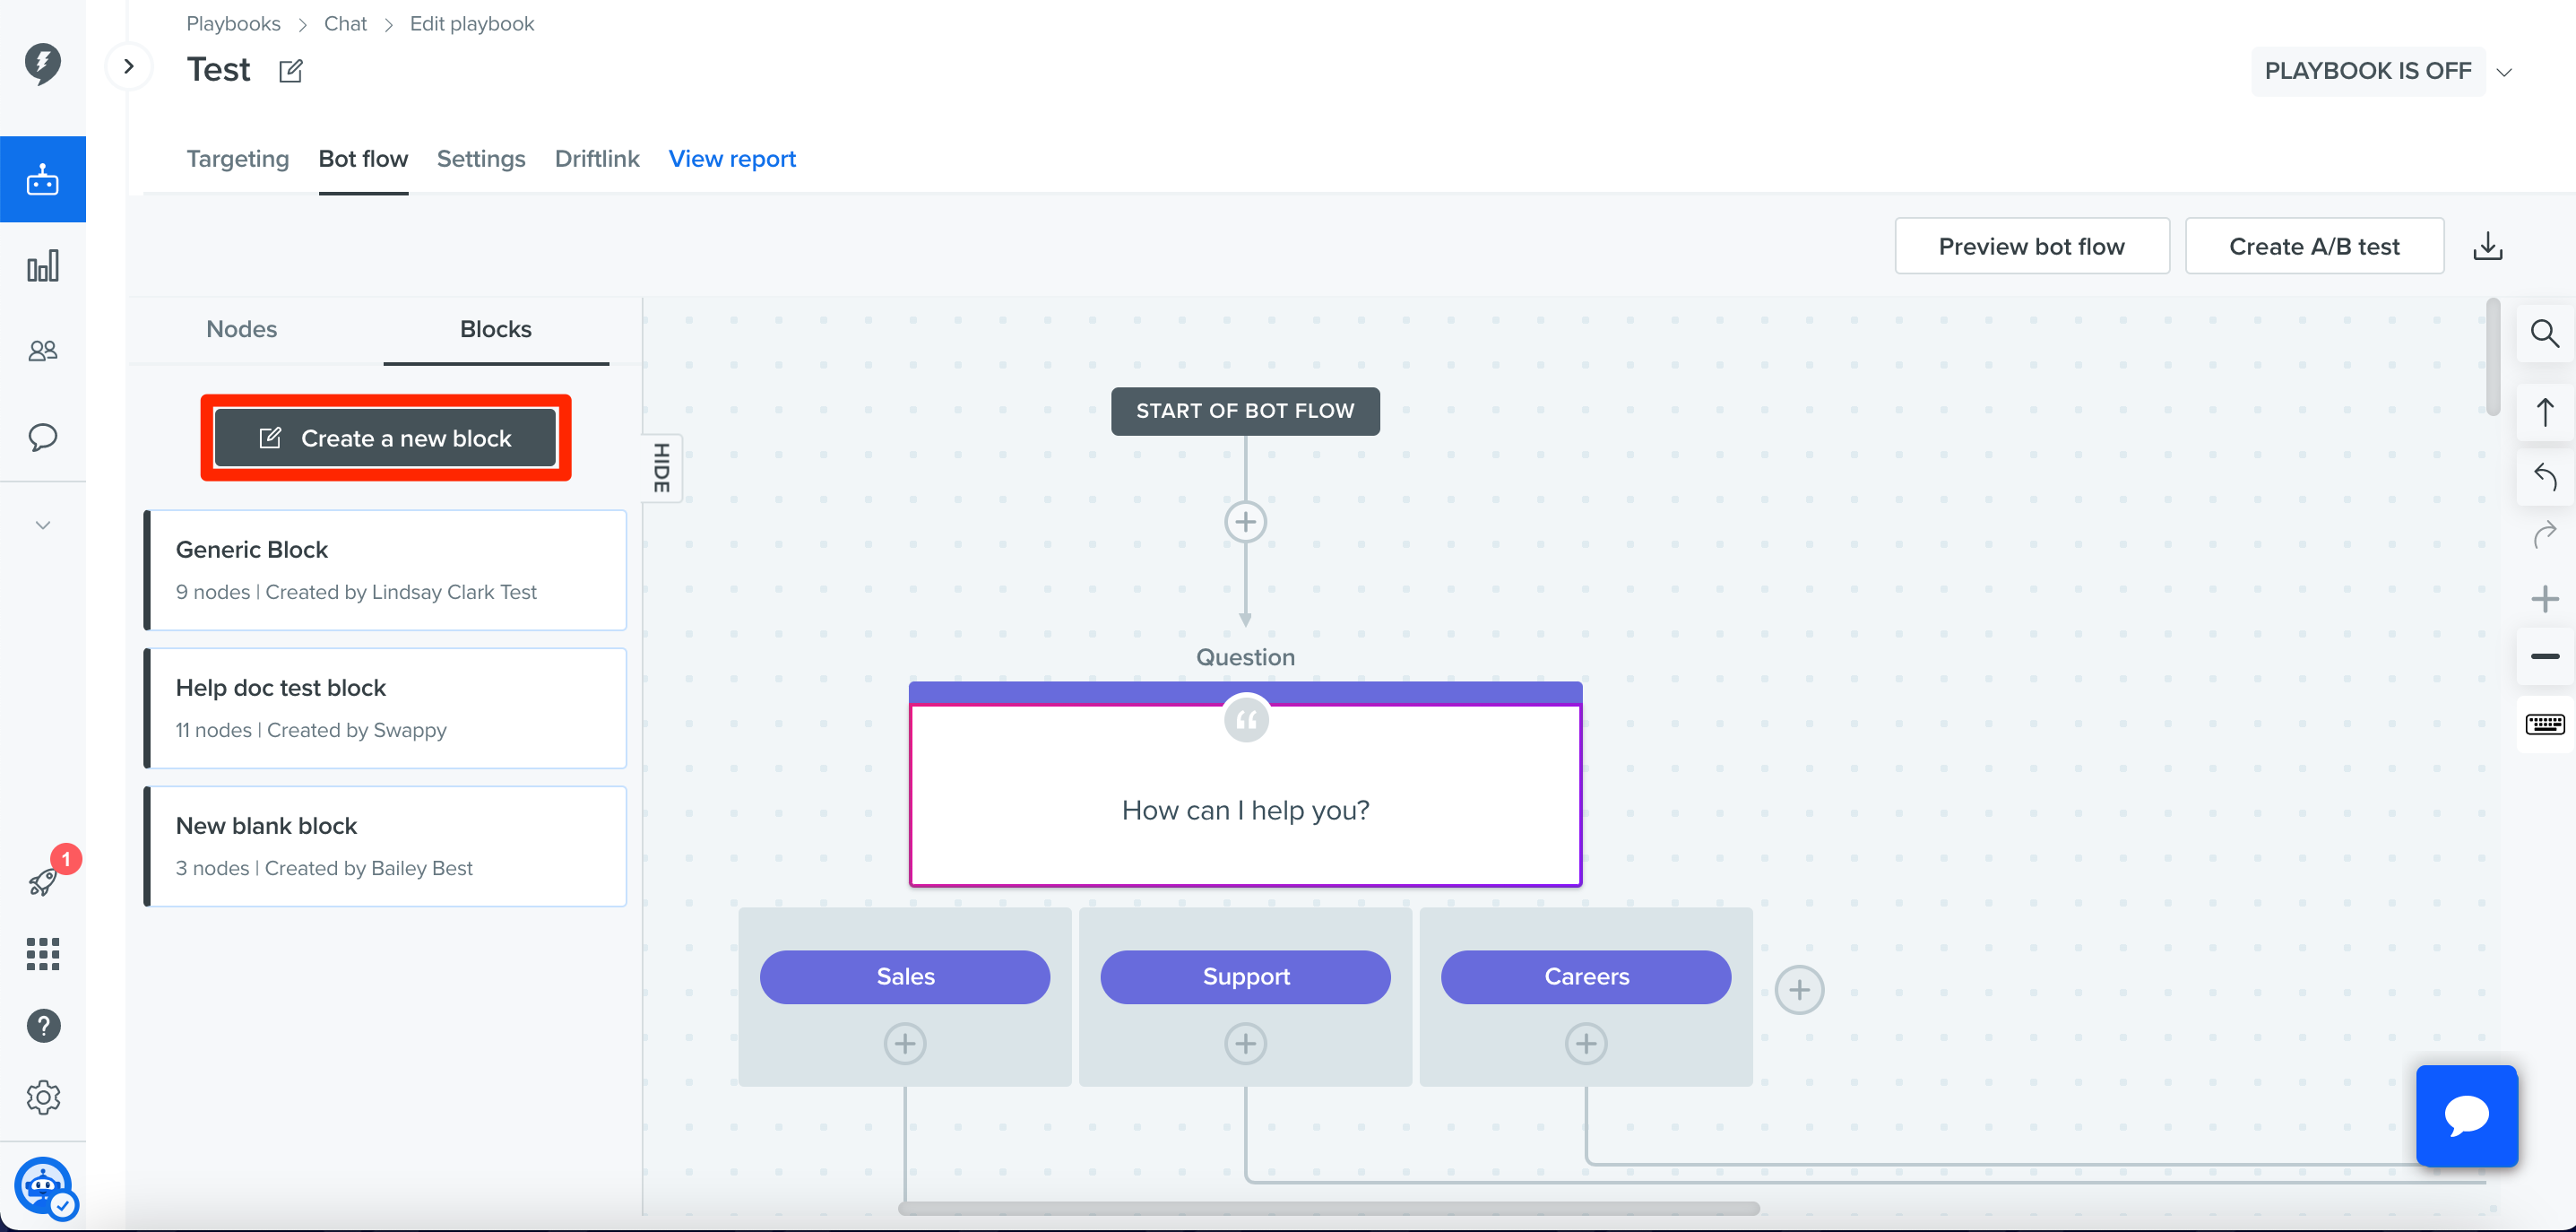Click the download bot flow icon

(x=2488, y=246)
